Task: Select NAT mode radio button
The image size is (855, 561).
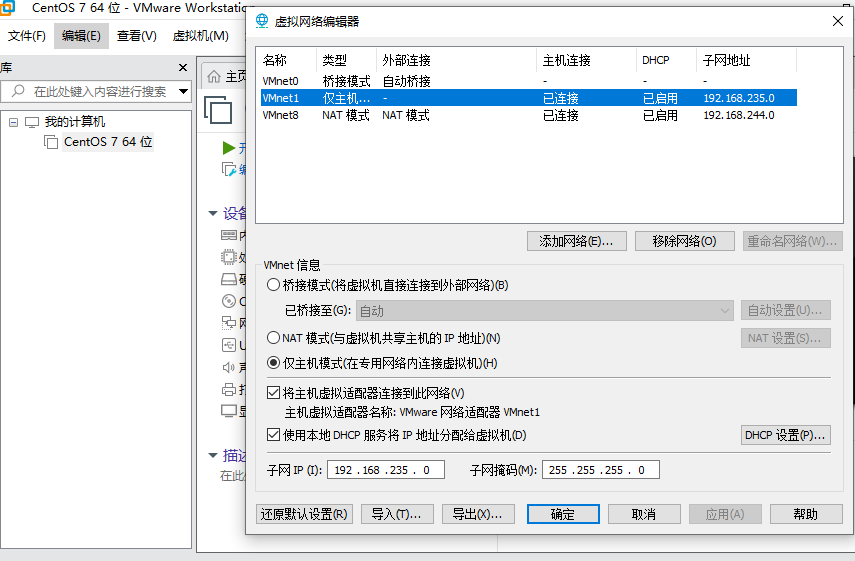Action: [x=273, y=338]
